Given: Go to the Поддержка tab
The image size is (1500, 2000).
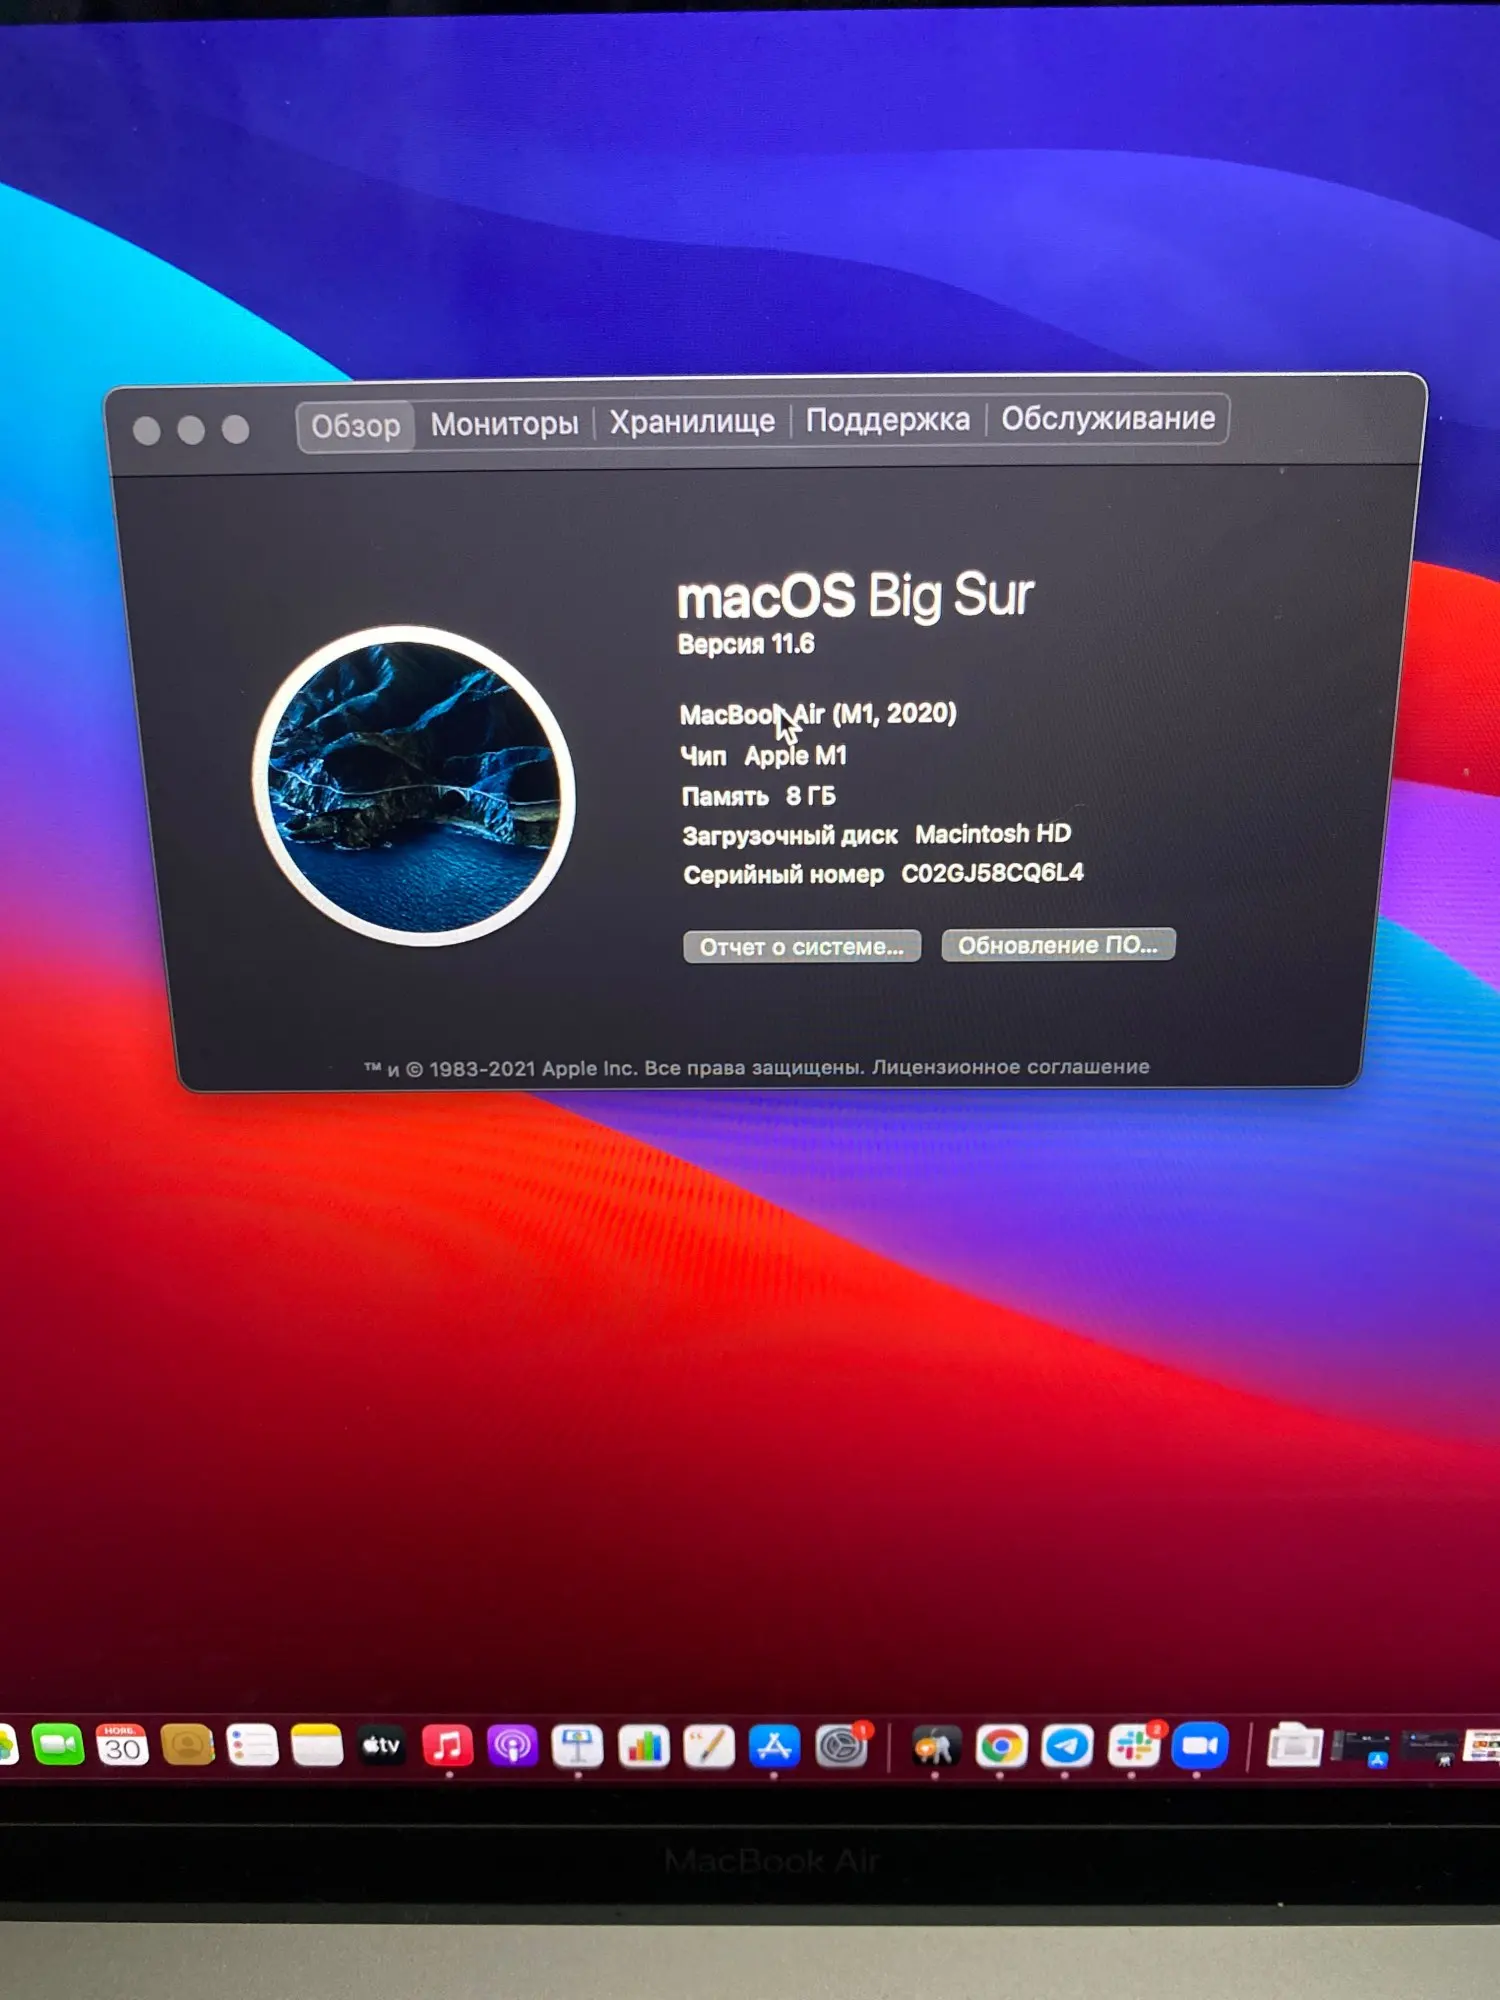Looking at the screenshot, I should 887,420.
